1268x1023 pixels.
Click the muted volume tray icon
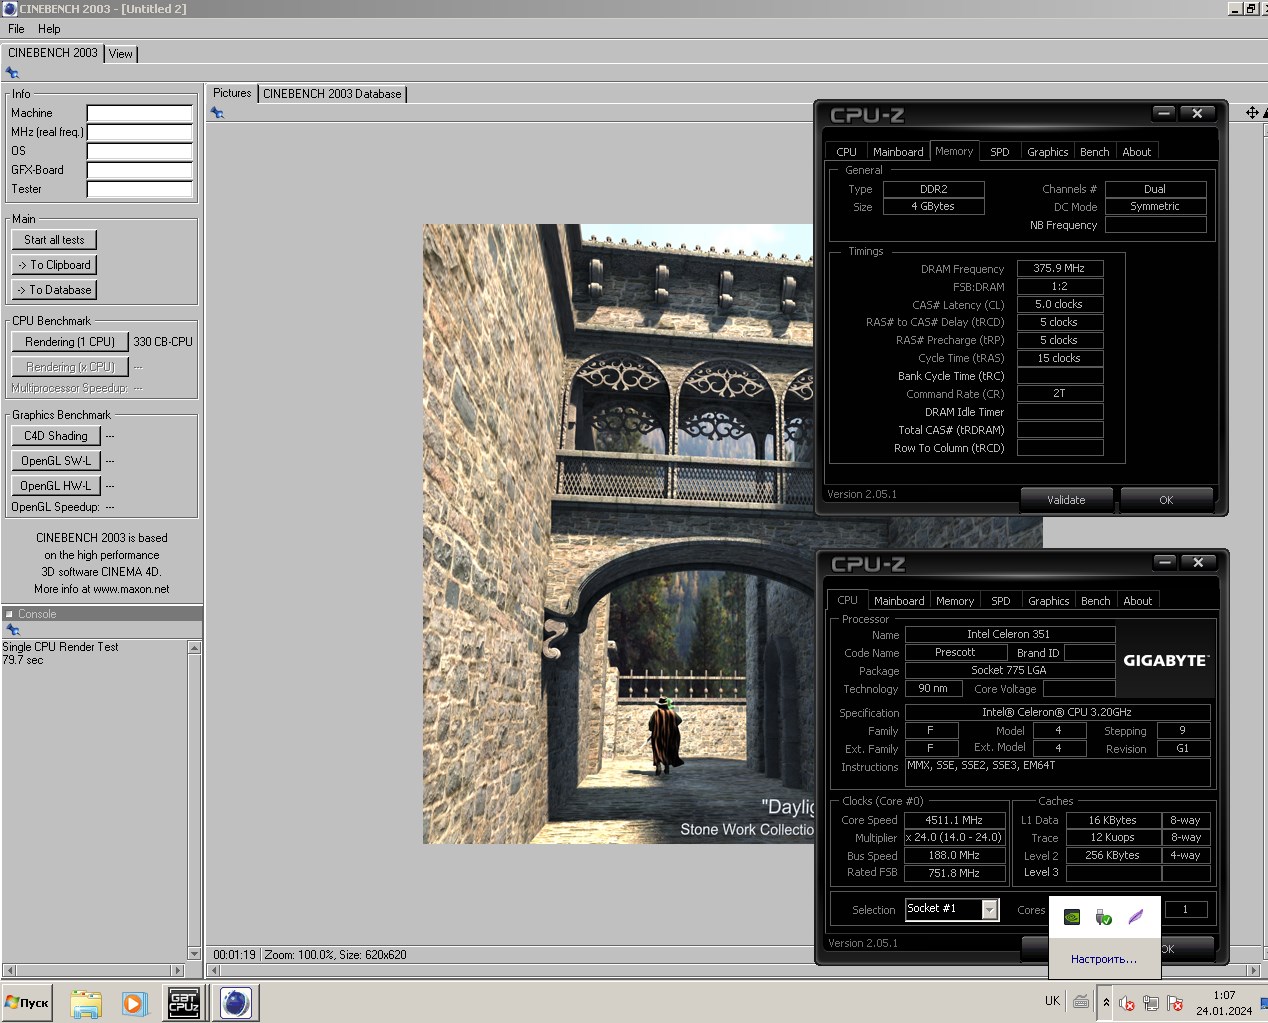click(1127, 1003)
